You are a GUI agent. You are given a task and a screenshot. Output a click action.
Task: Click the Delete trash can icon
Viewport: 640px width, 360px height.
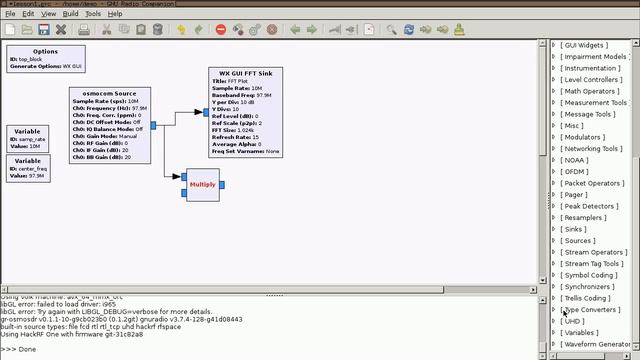158,29
